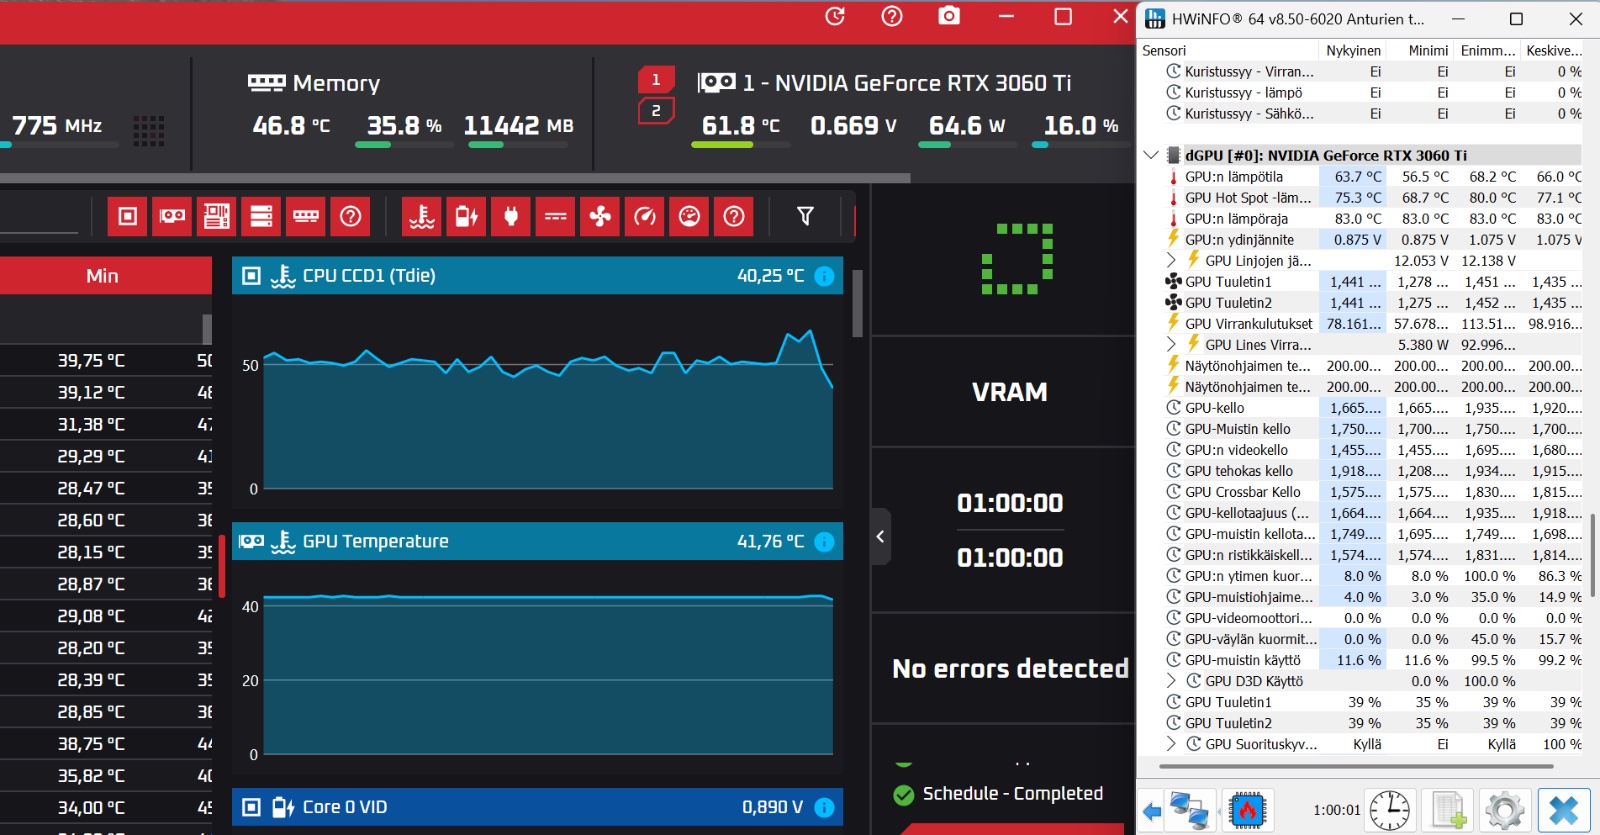Select GPU number 1
Image resolution: width=1600 pixels, height=835 pixels.
click(x=656, y=80)
